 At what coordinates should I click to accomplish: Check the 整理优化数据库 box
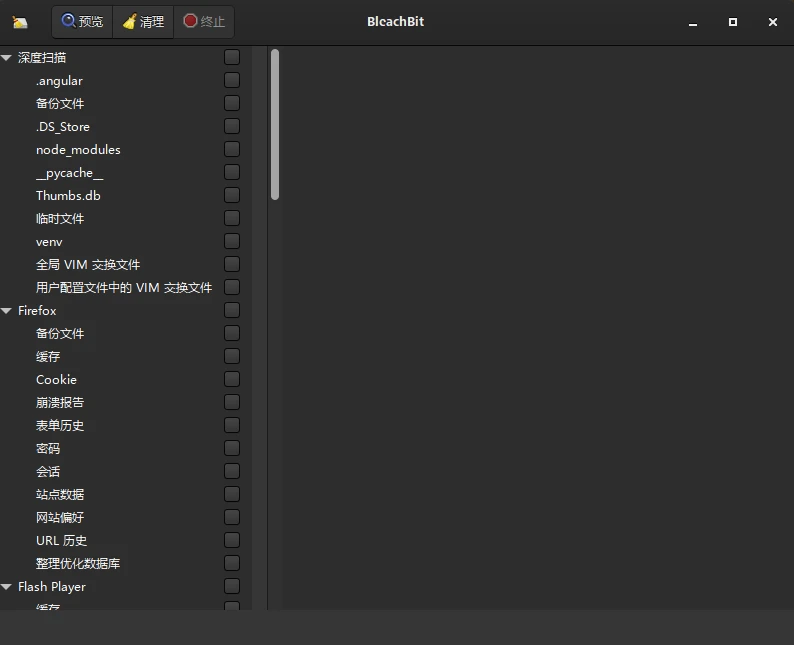(232, 563)
